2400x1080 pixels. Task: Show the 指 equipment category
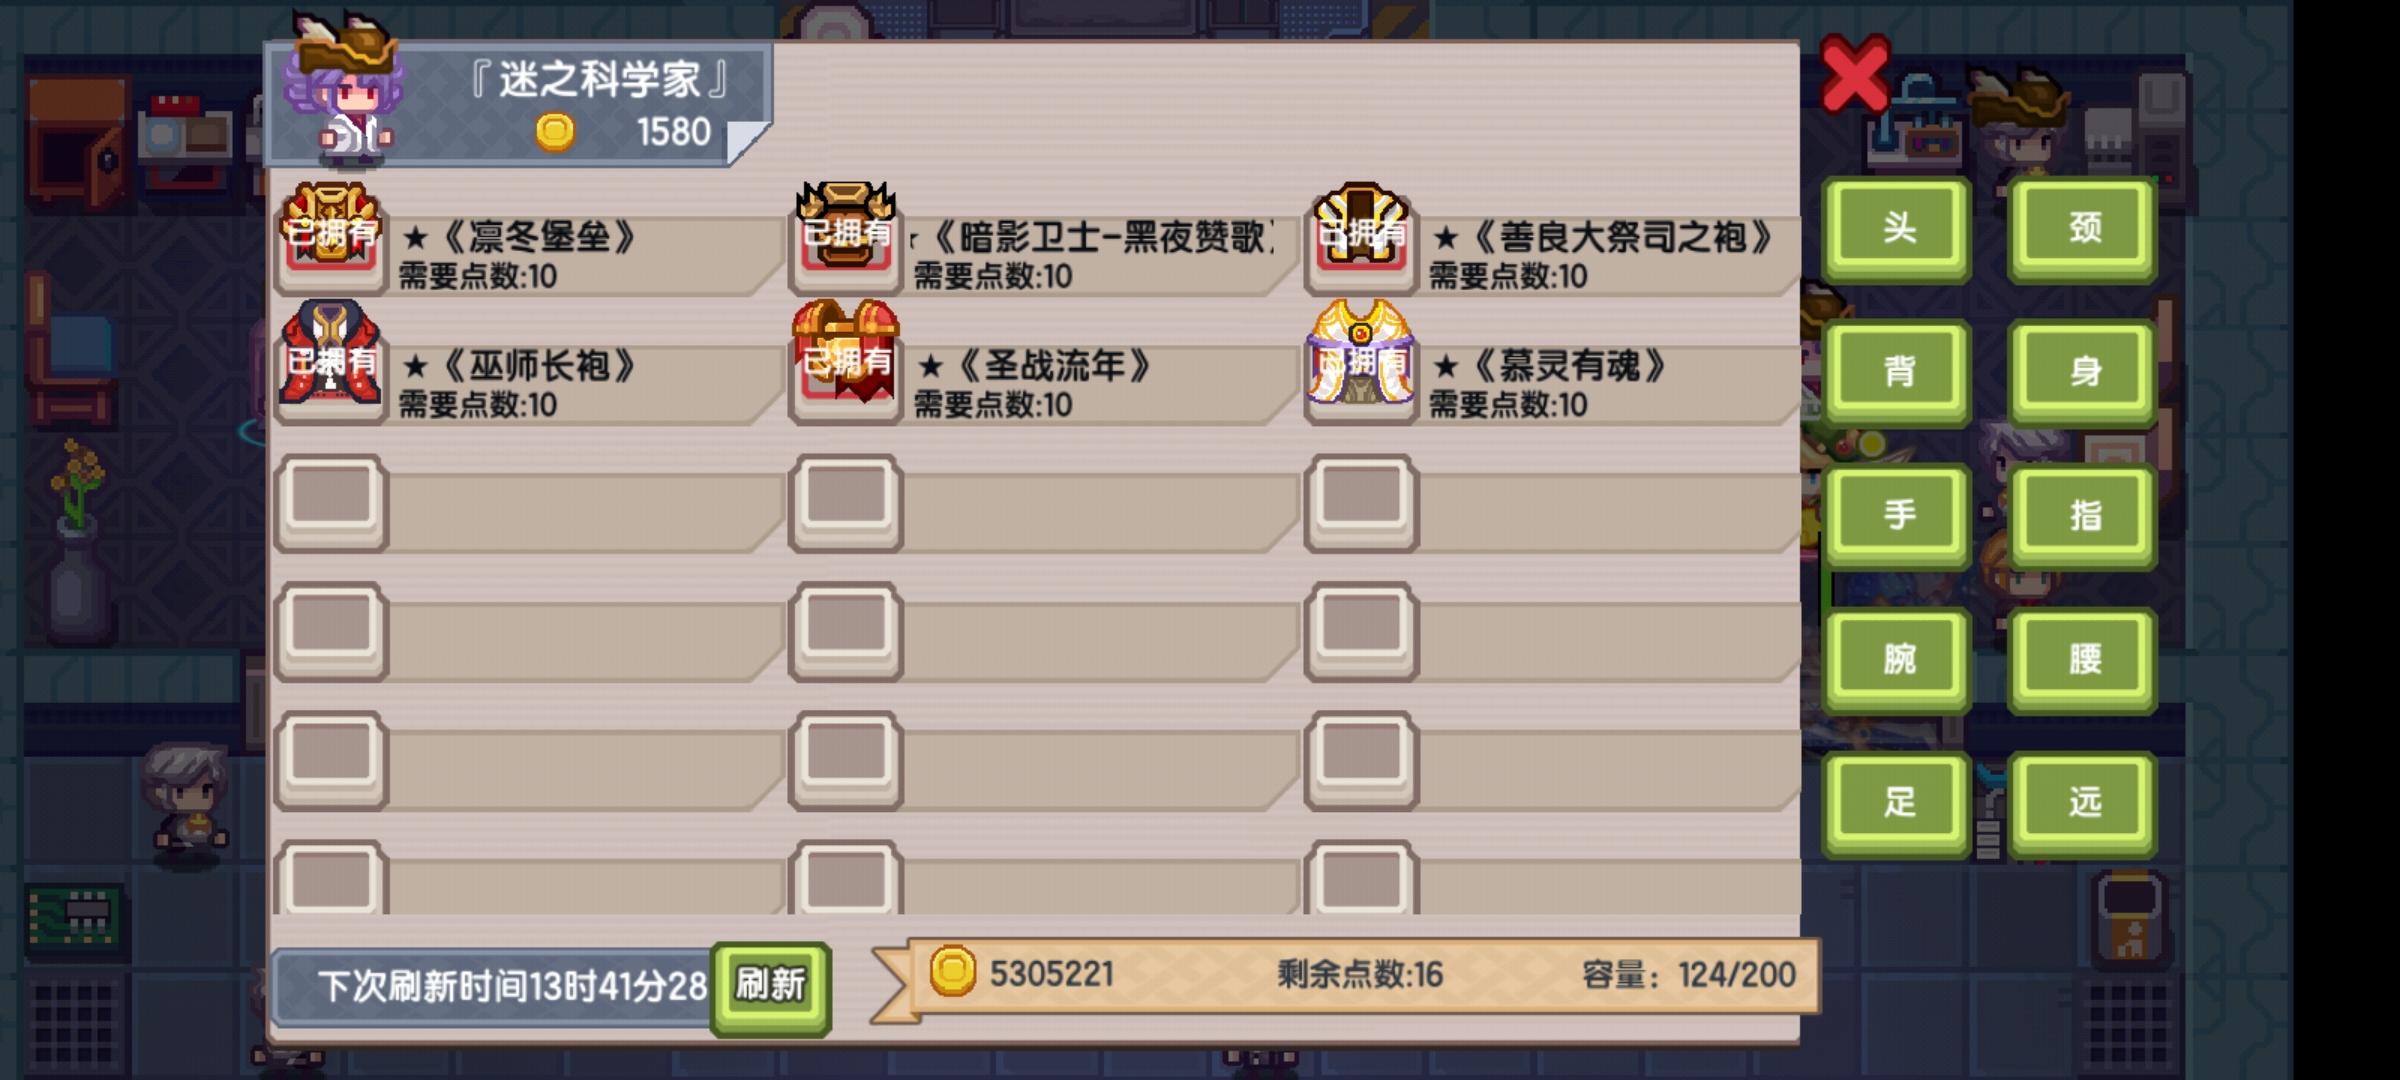pyautogui.click(x=2083, y=515)
